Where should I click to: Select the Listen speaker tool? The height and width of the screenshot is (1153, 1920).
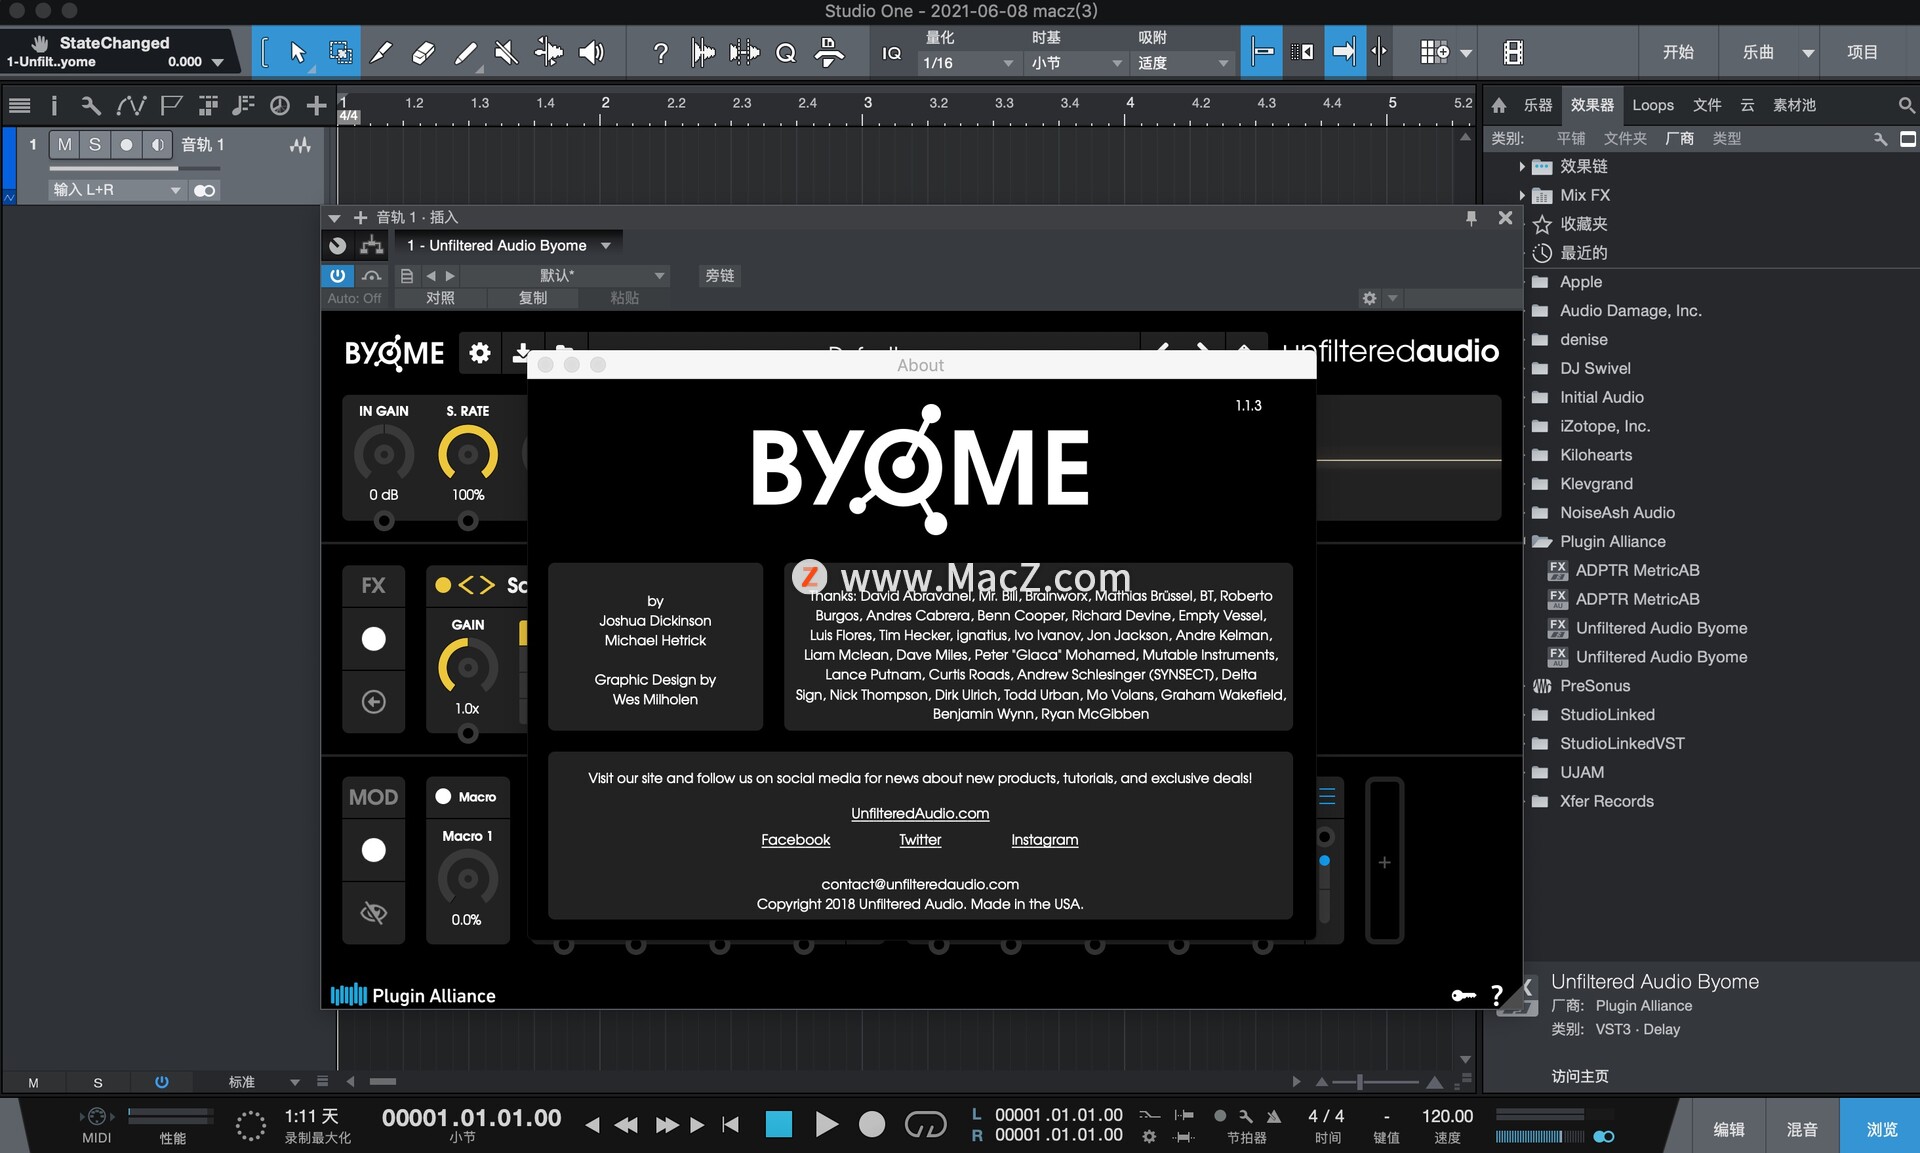tap(592, 52)
